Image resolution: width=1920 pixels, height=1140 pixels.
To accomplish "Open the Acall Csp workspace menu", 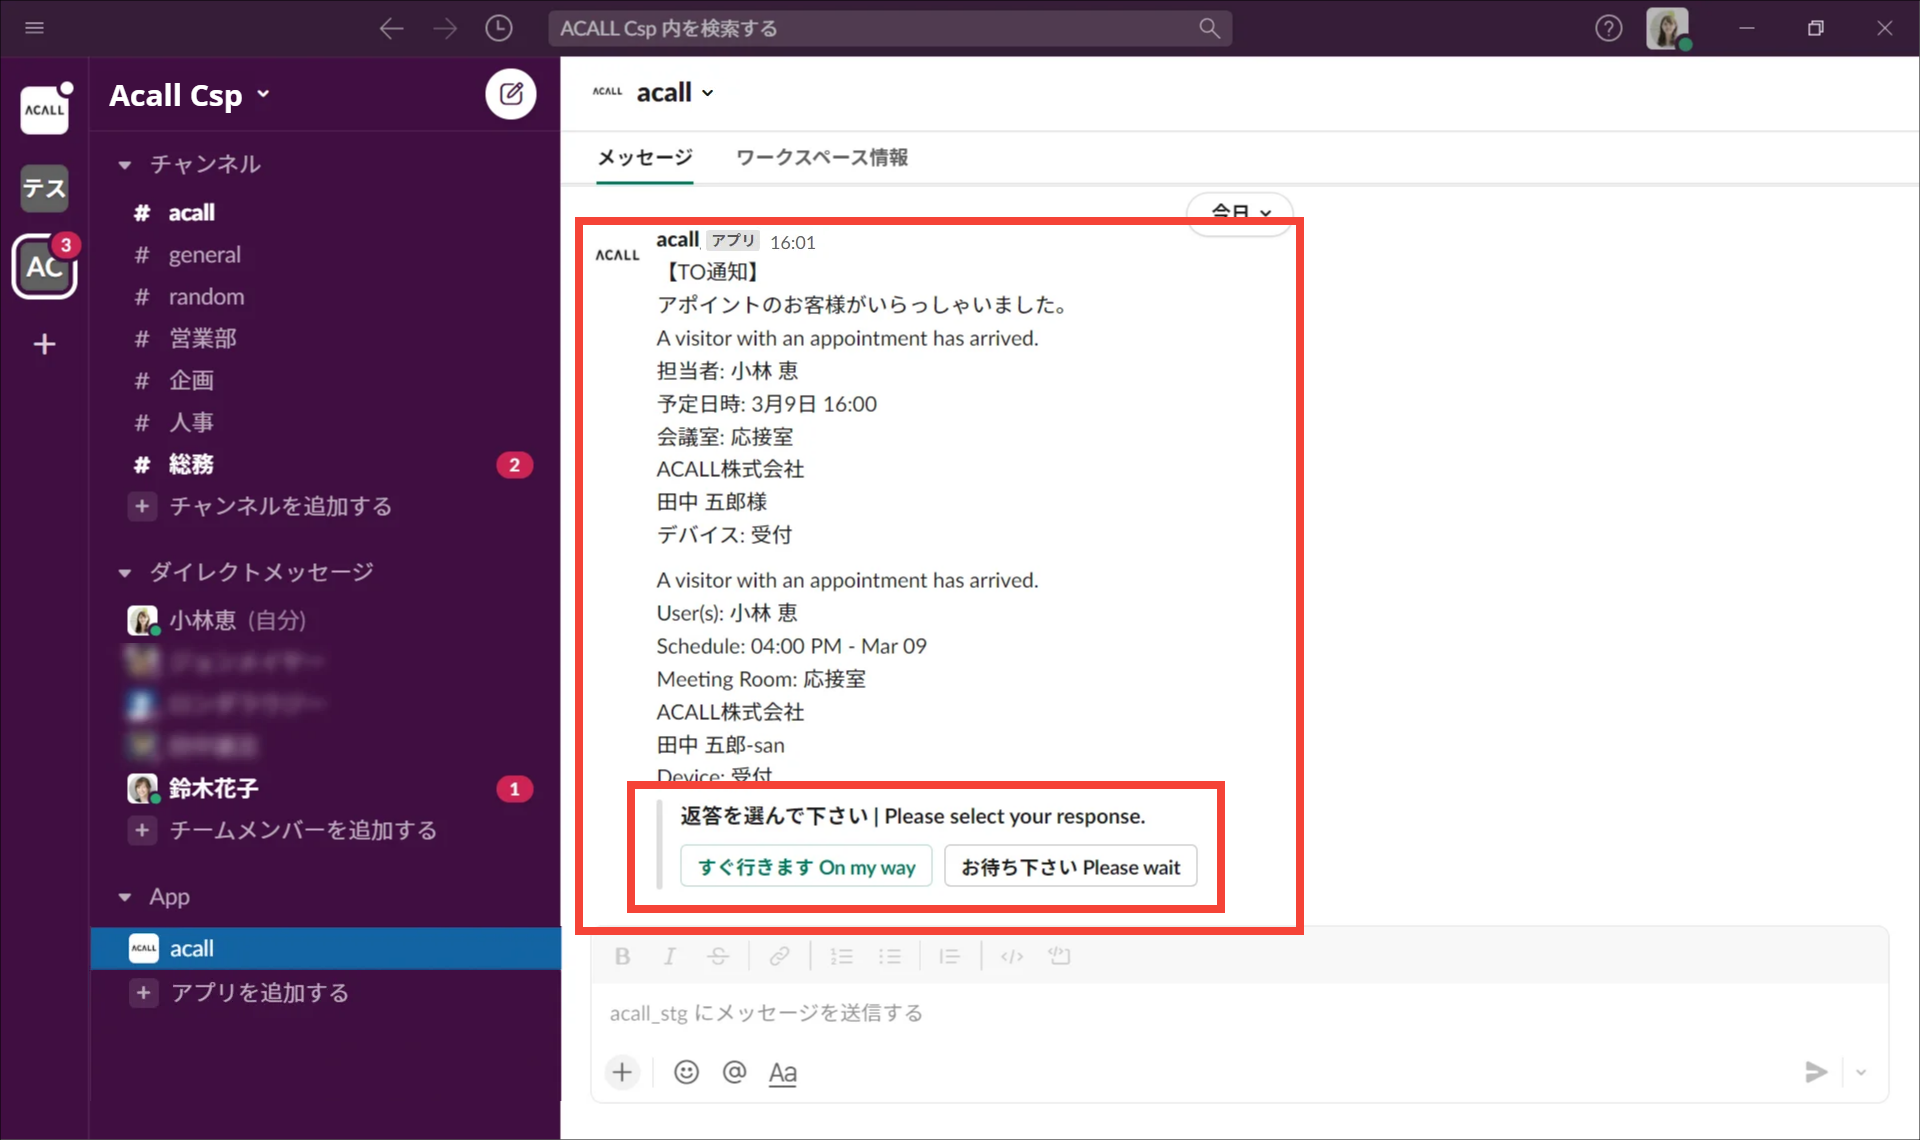I will [190, 95].
